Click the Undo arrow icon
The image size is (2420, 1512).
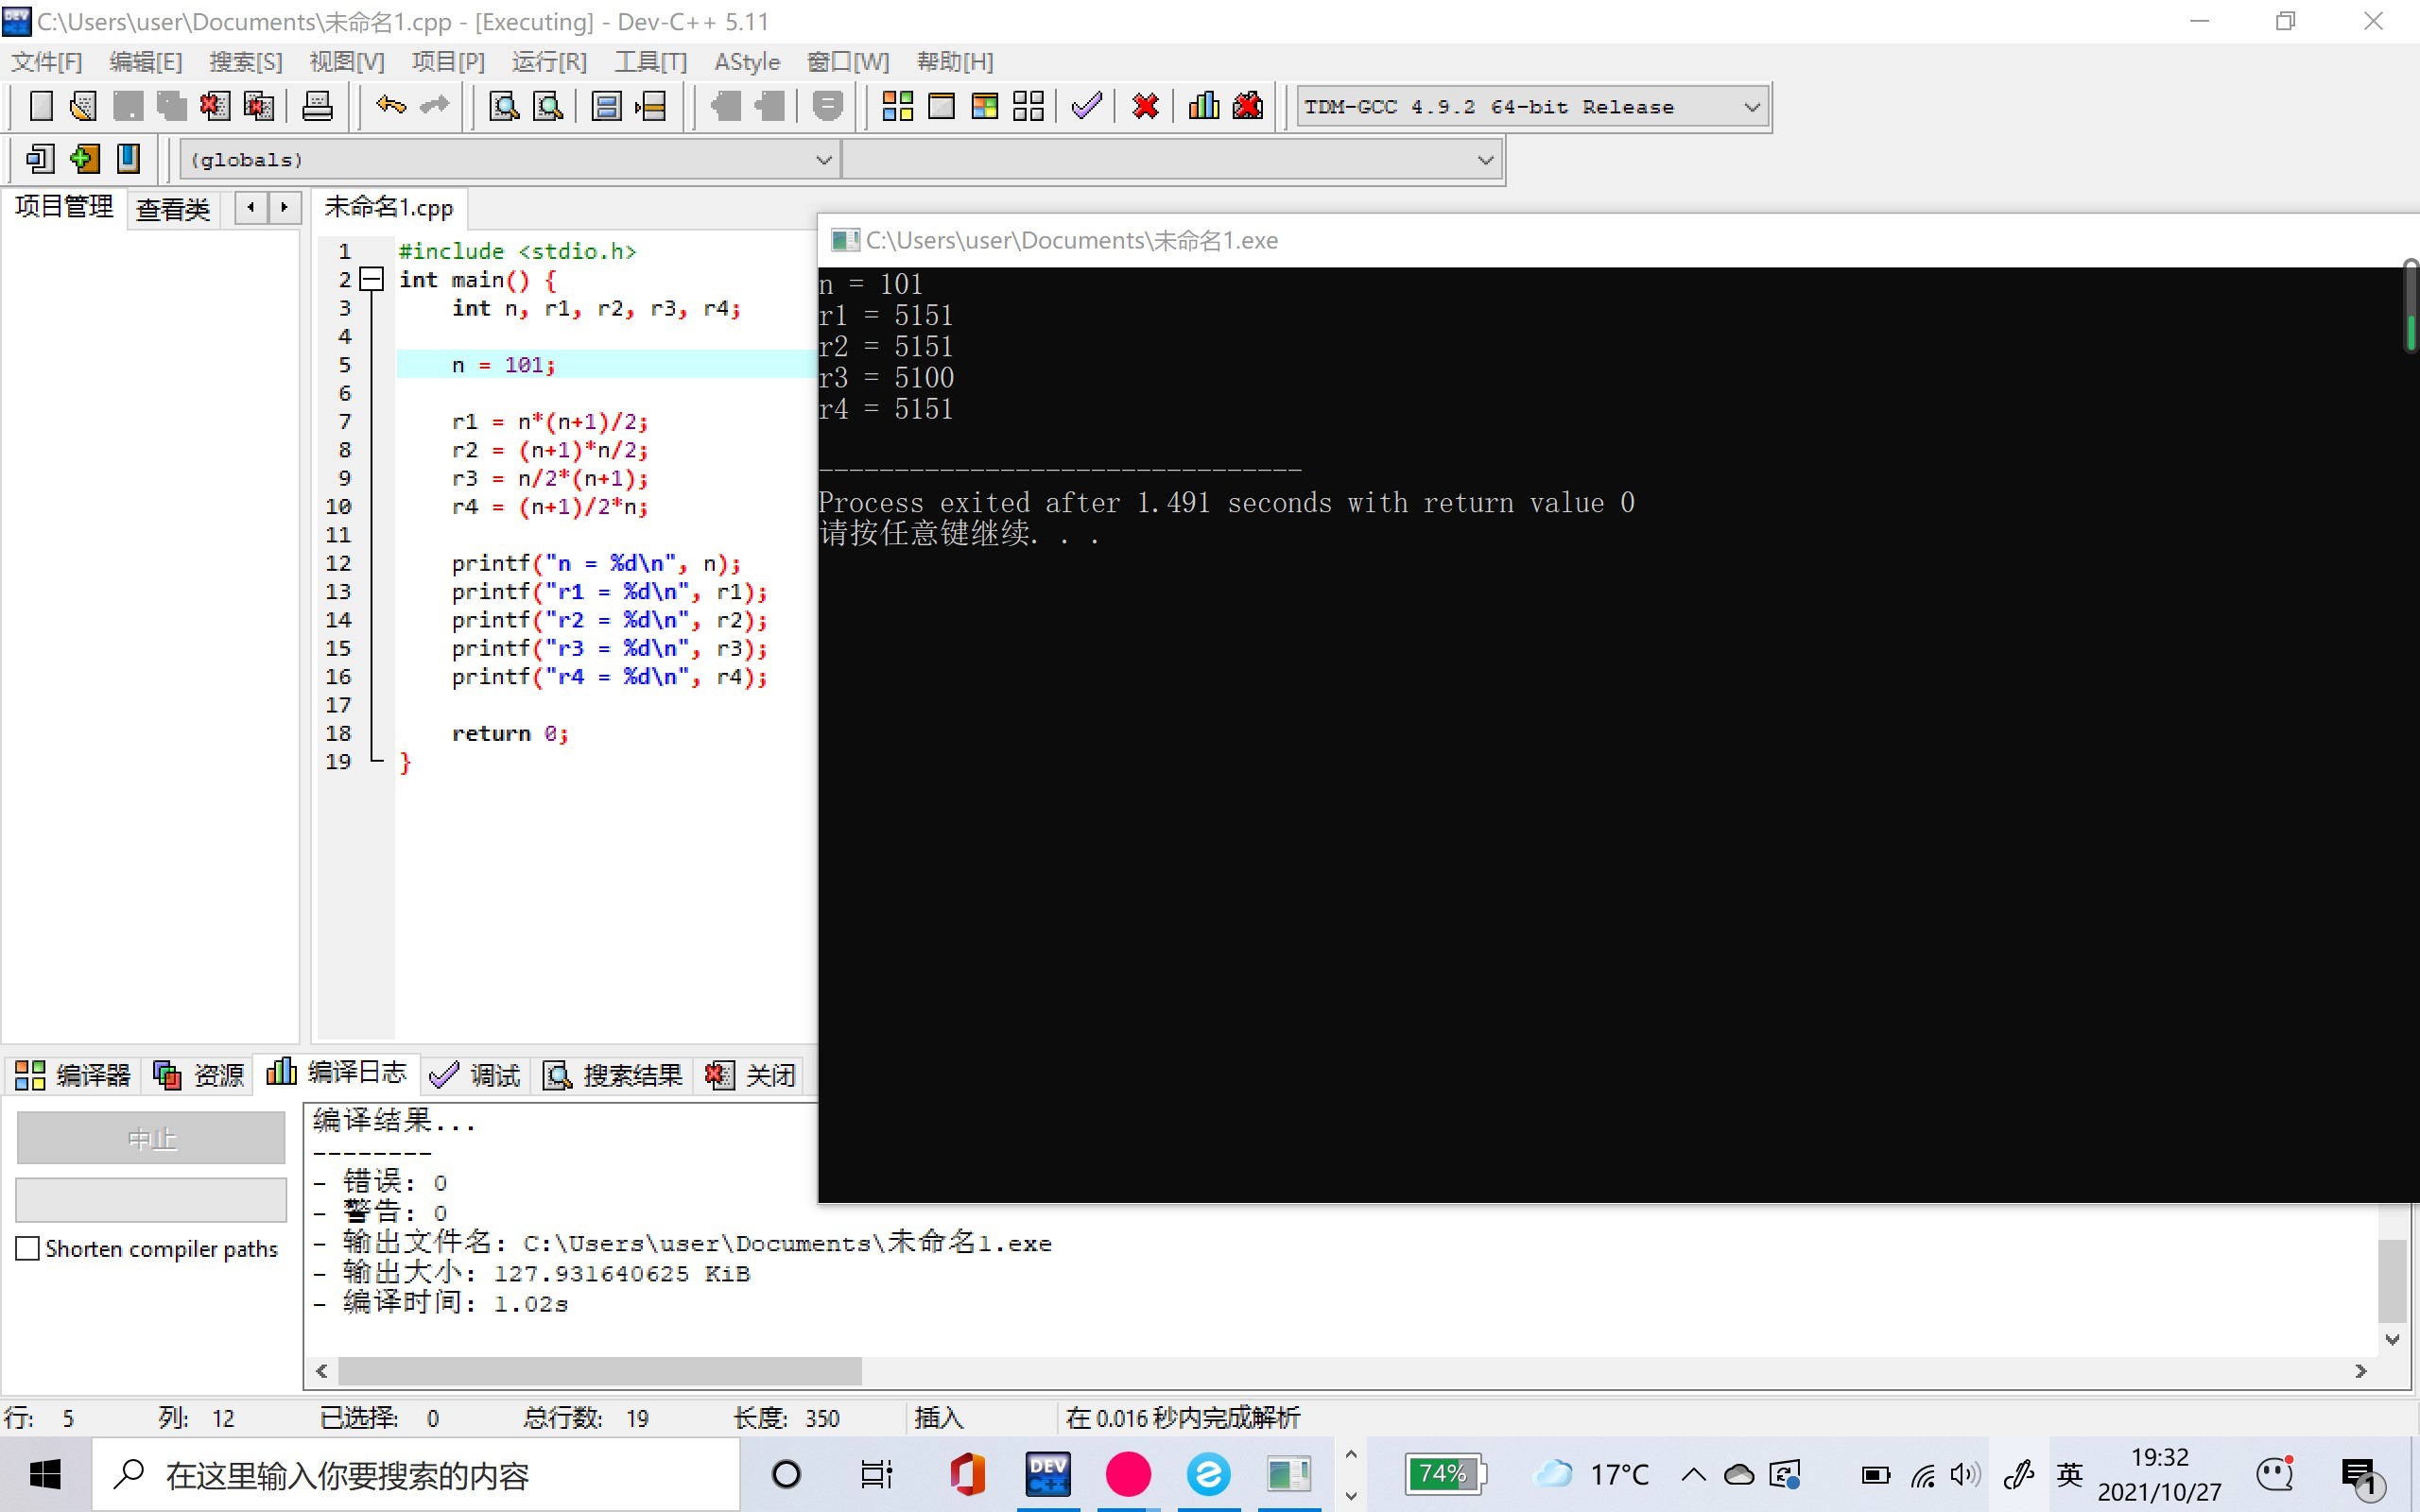390,105
